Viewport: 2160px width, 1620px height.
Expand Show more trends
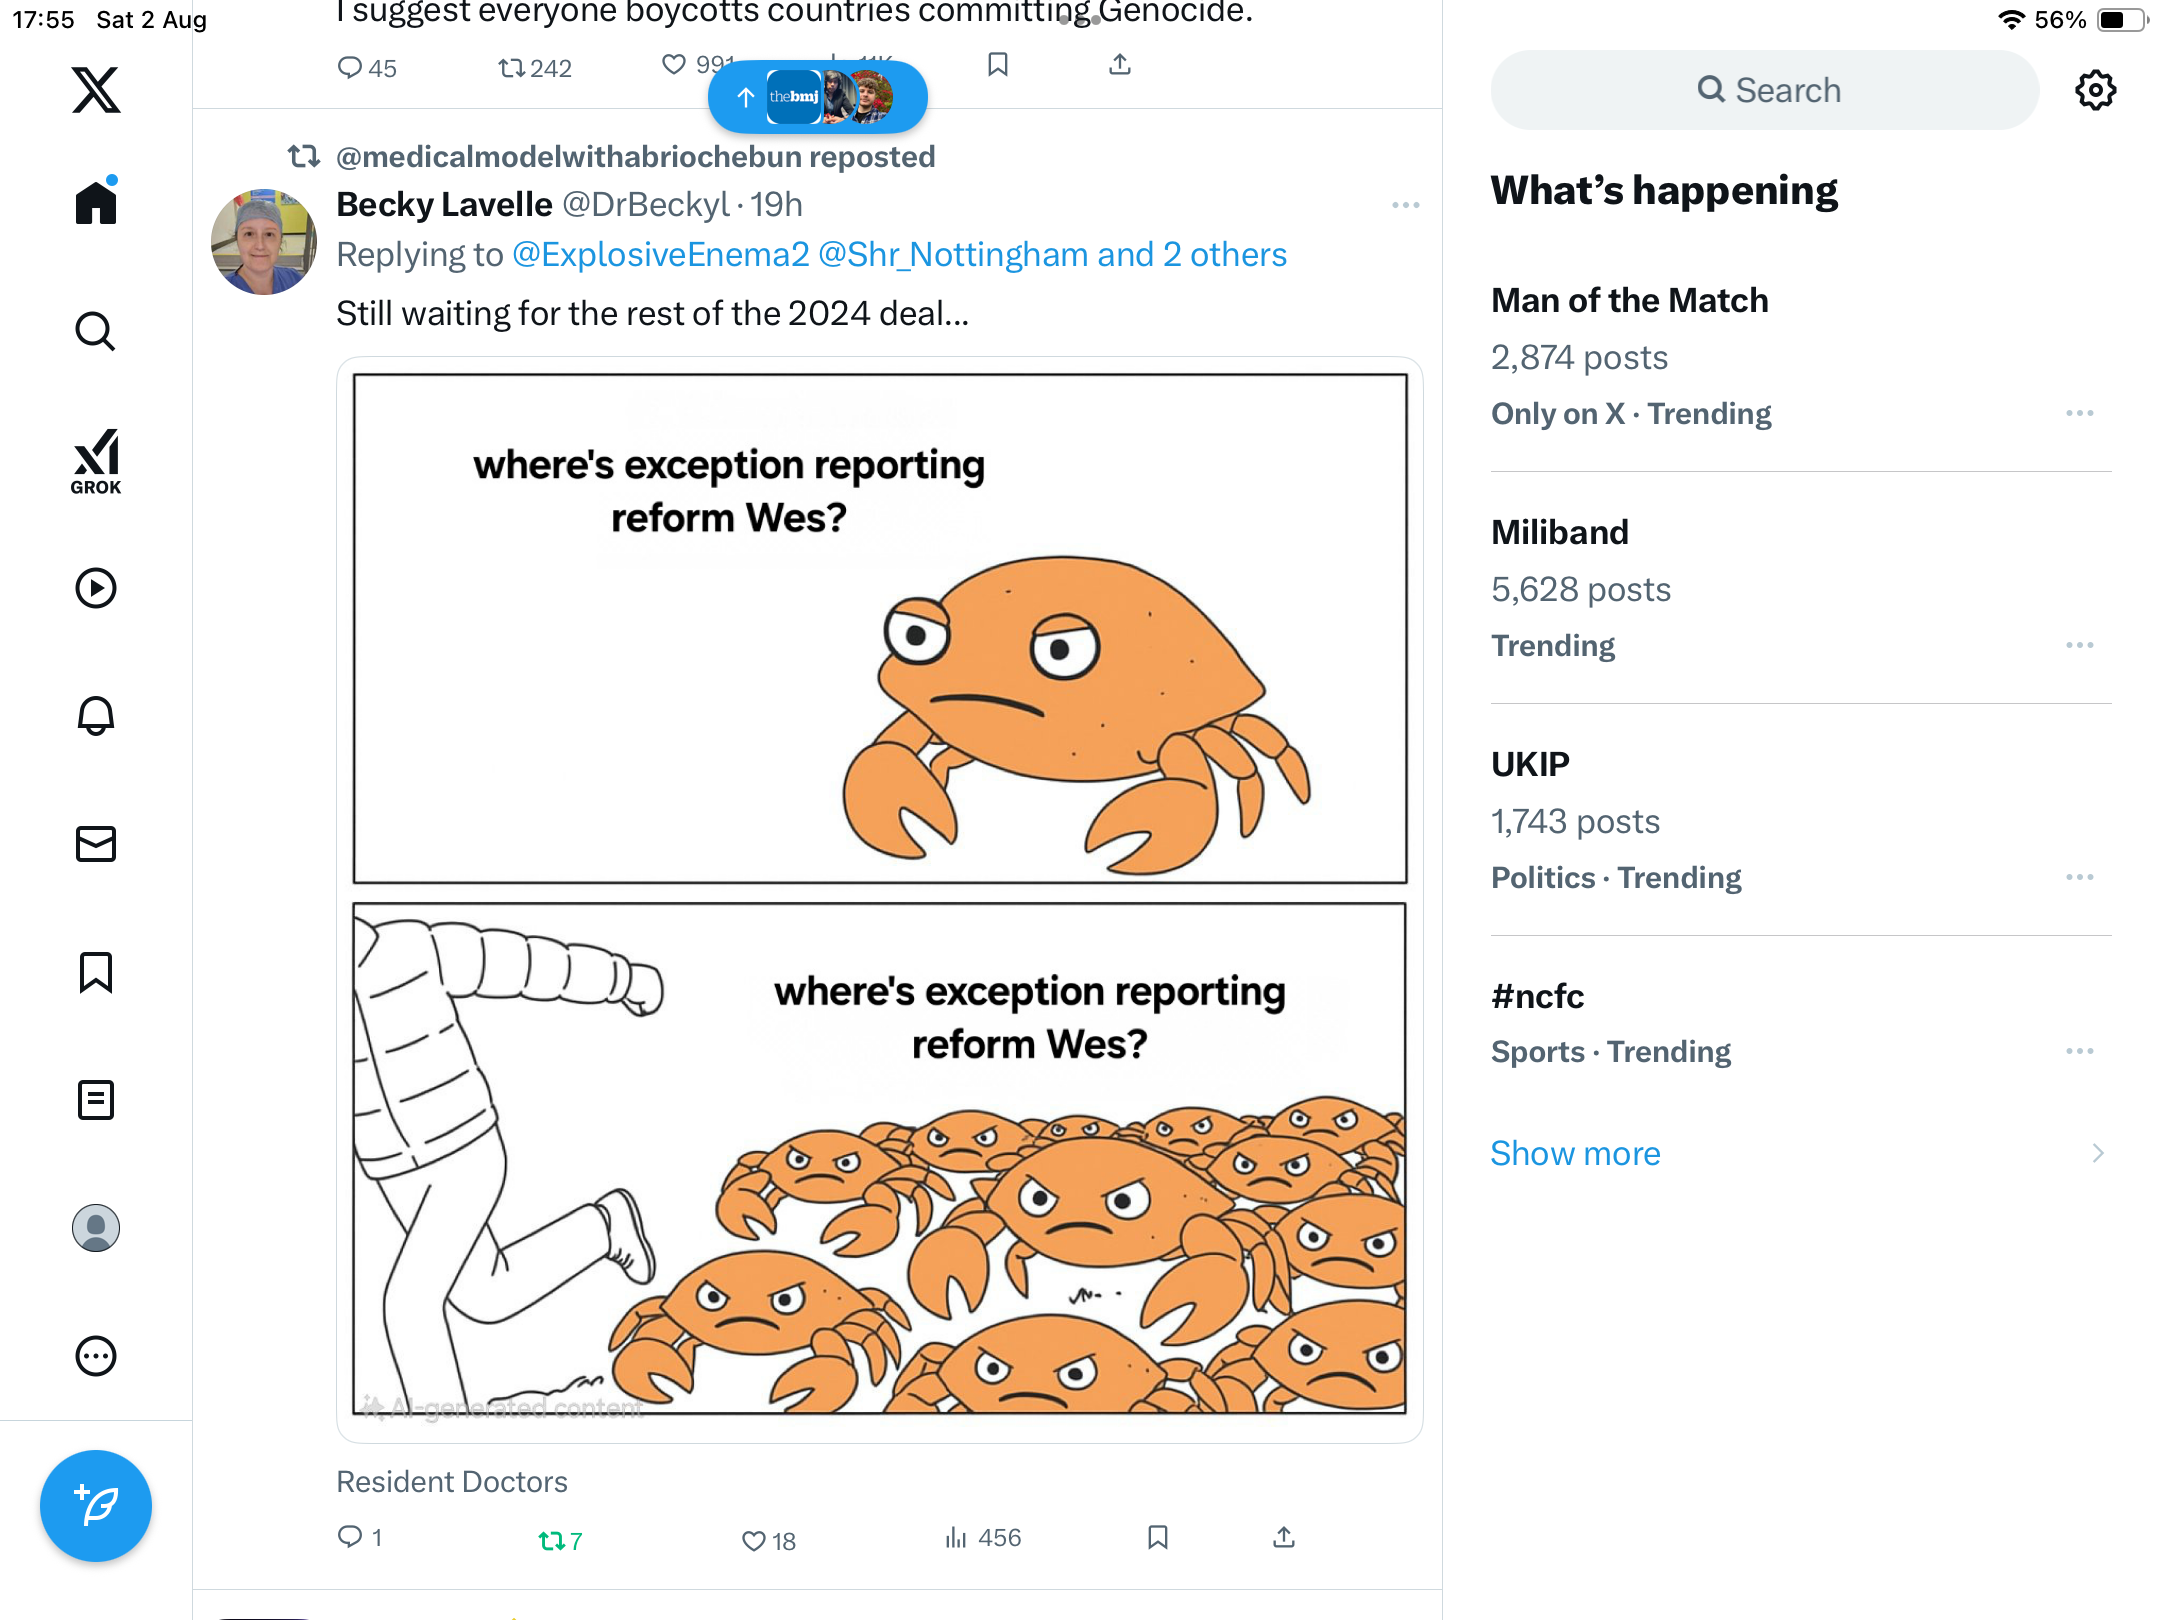1575,1153
